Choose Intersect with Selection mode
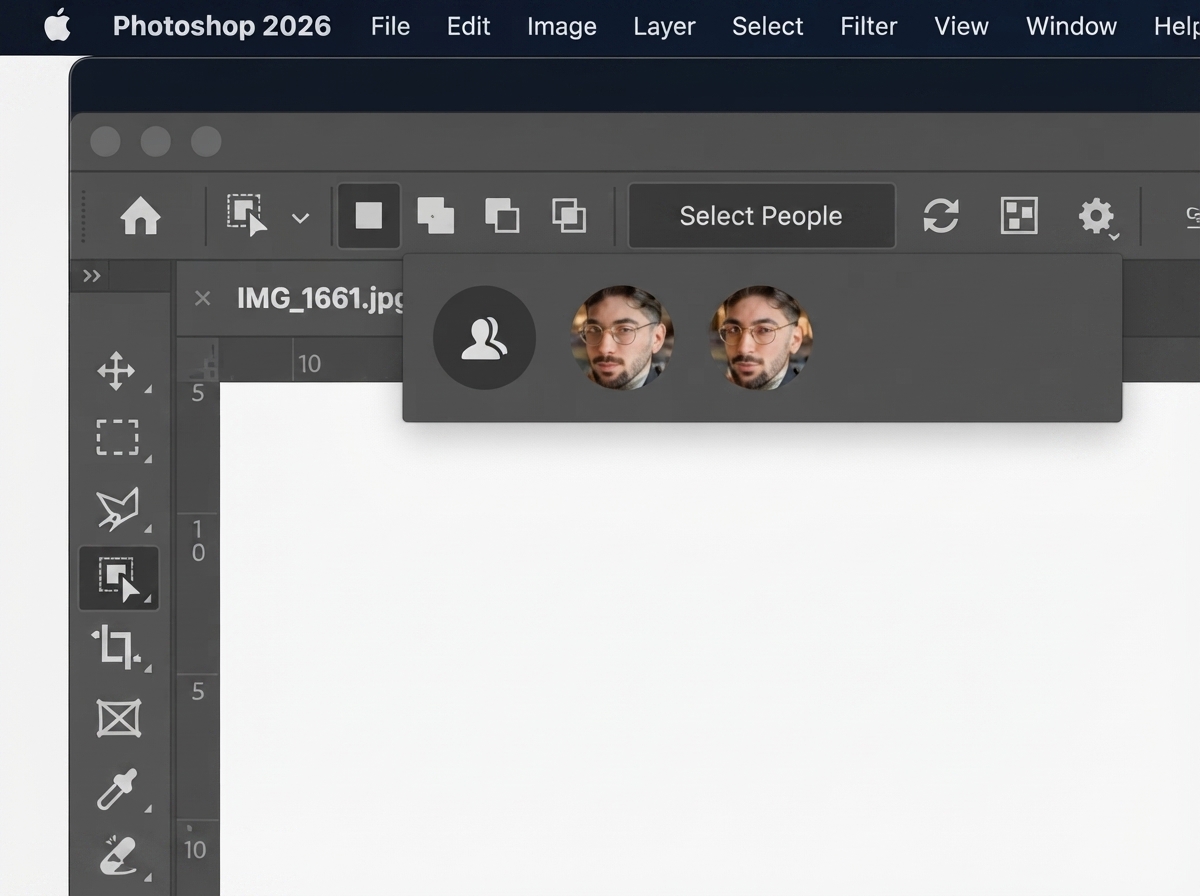This screenshot has width=1200, height=896. [569, 216]
